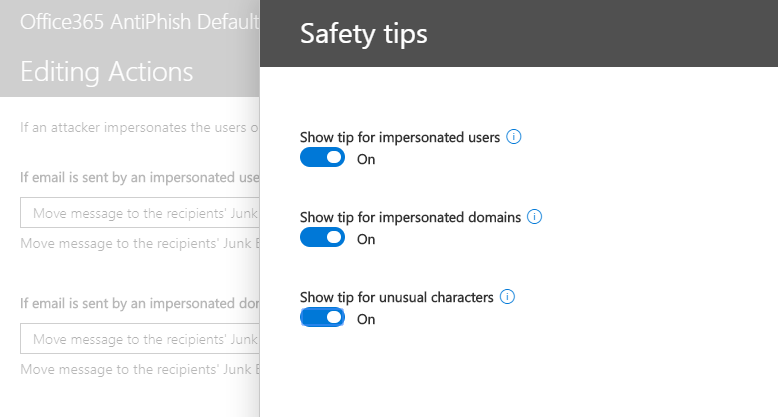Click "If email is sent by an impersonated user" label
Viewport: 778px width, 417px height.
coord(140,178)
